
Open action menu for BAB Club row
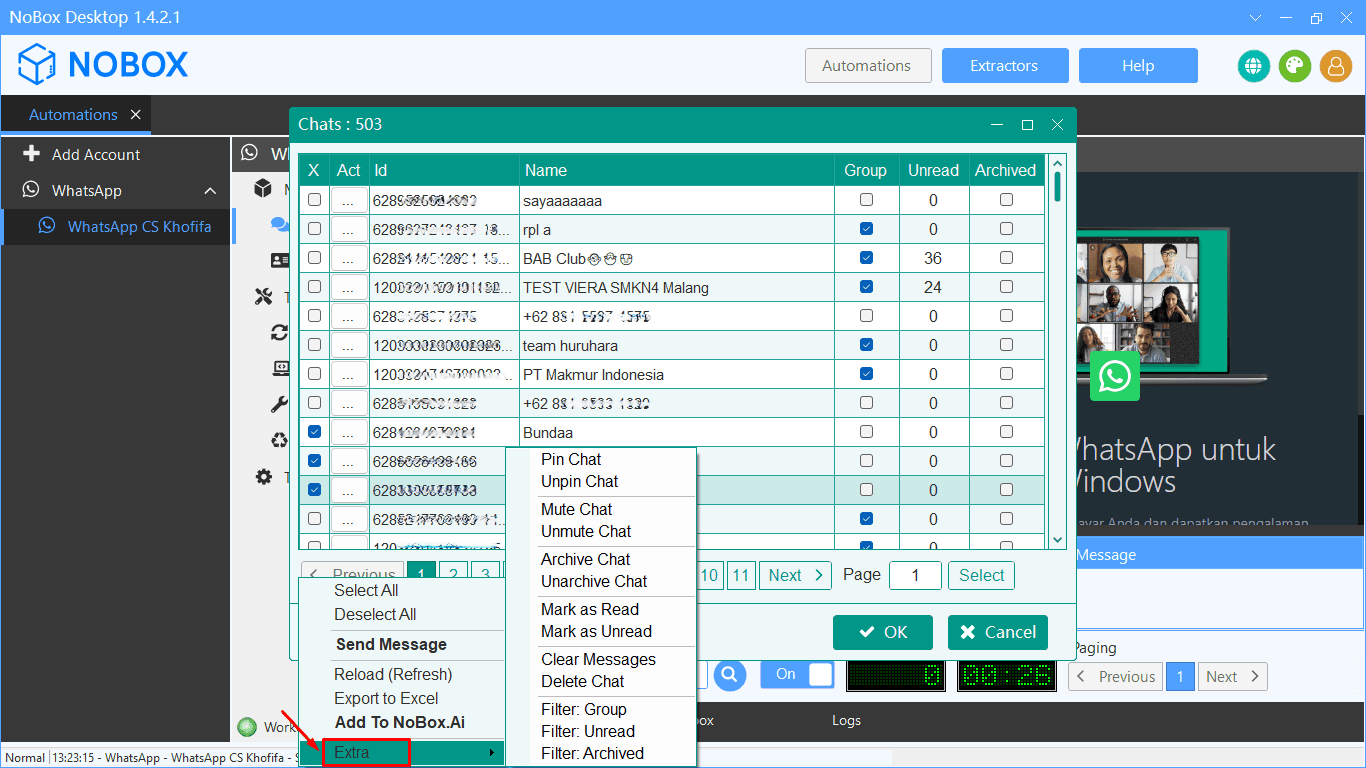click(348, 258)
